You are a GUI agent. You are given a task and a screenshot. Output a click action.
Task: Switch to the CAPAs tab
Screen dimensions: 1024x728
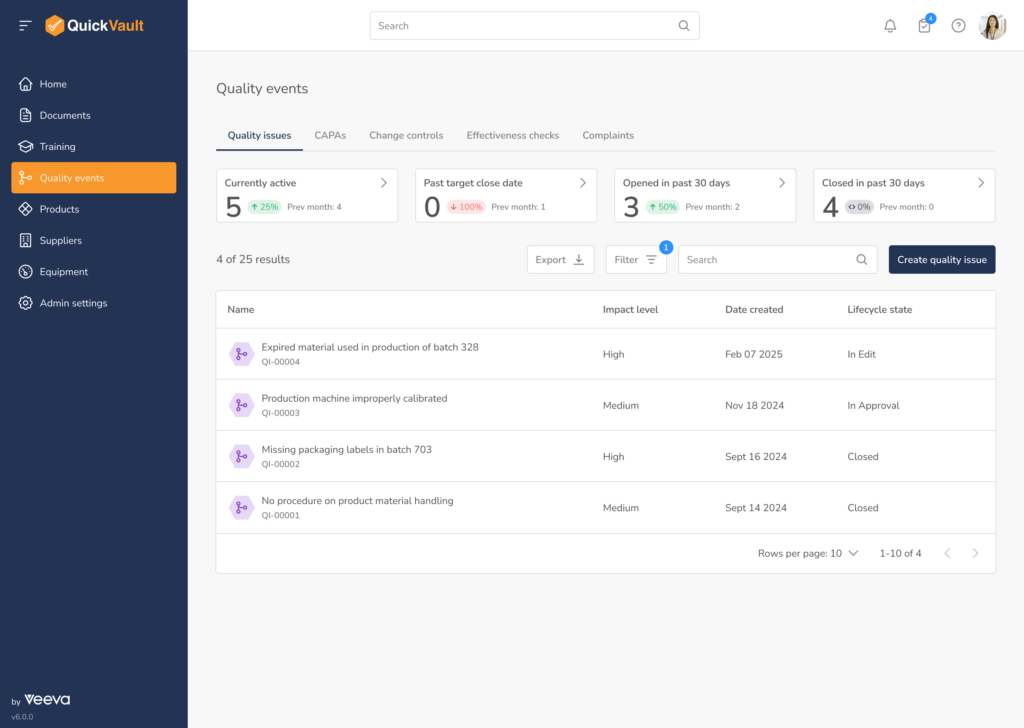[330, 135]
